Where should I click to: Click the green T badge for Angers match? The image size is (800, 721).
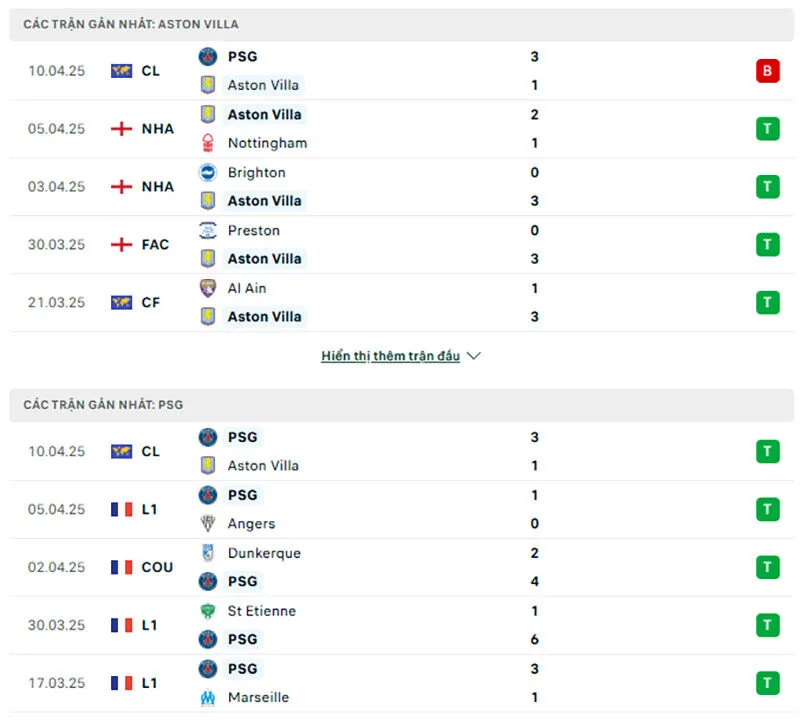click(x=767, y=509)
